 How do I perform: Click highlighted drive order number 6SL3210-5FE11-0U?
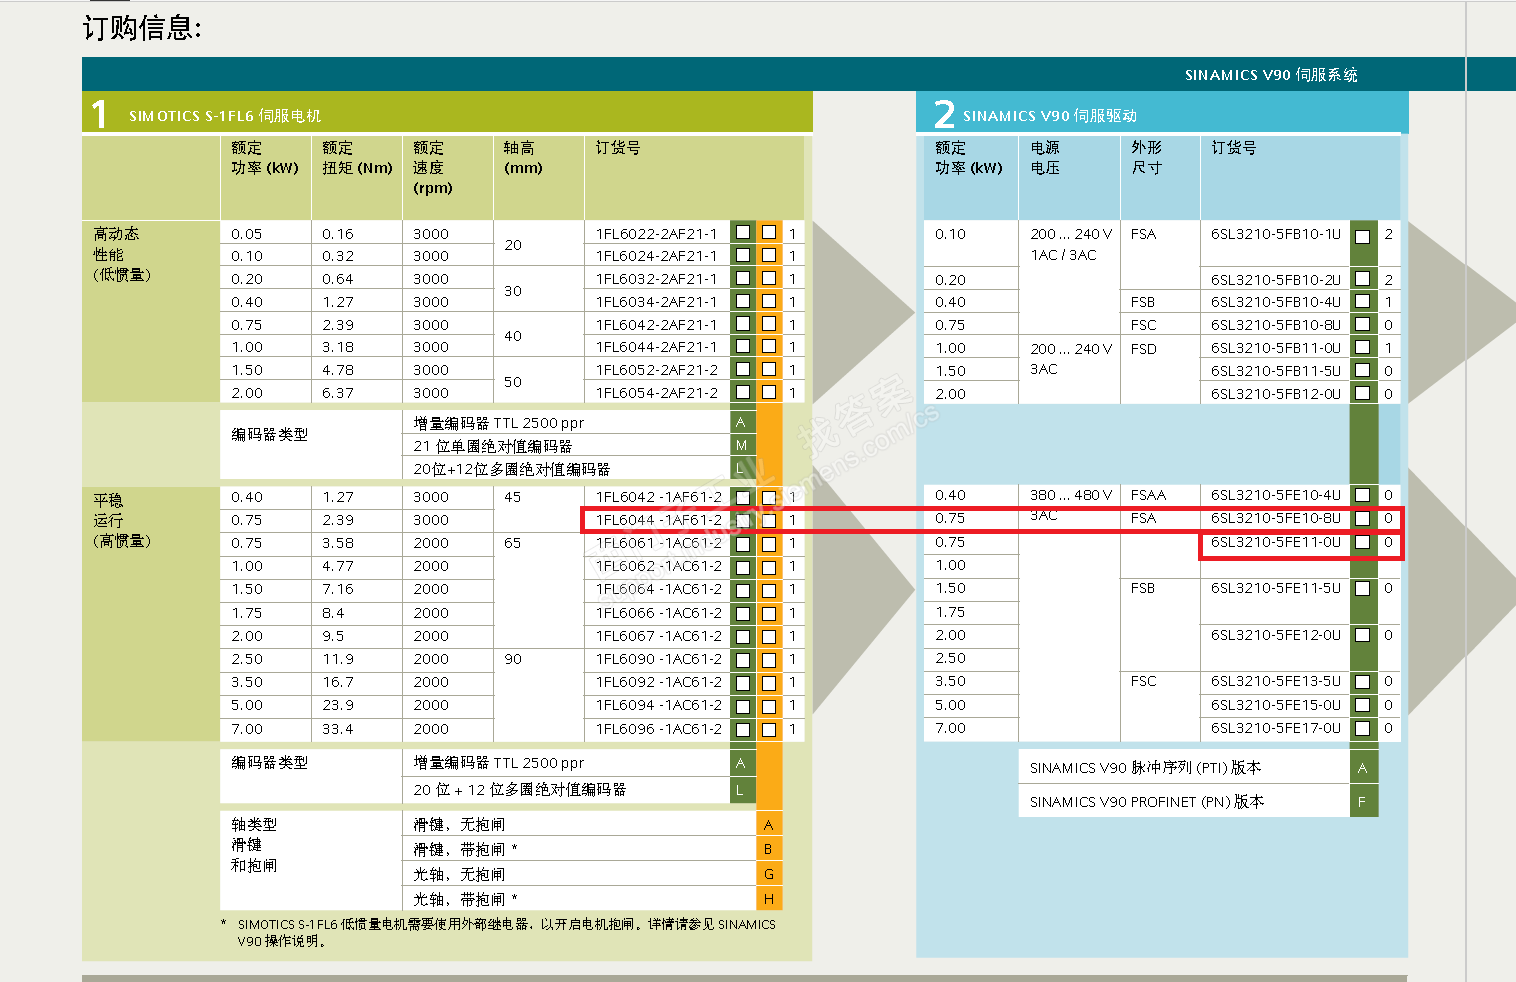(1276, 542)
